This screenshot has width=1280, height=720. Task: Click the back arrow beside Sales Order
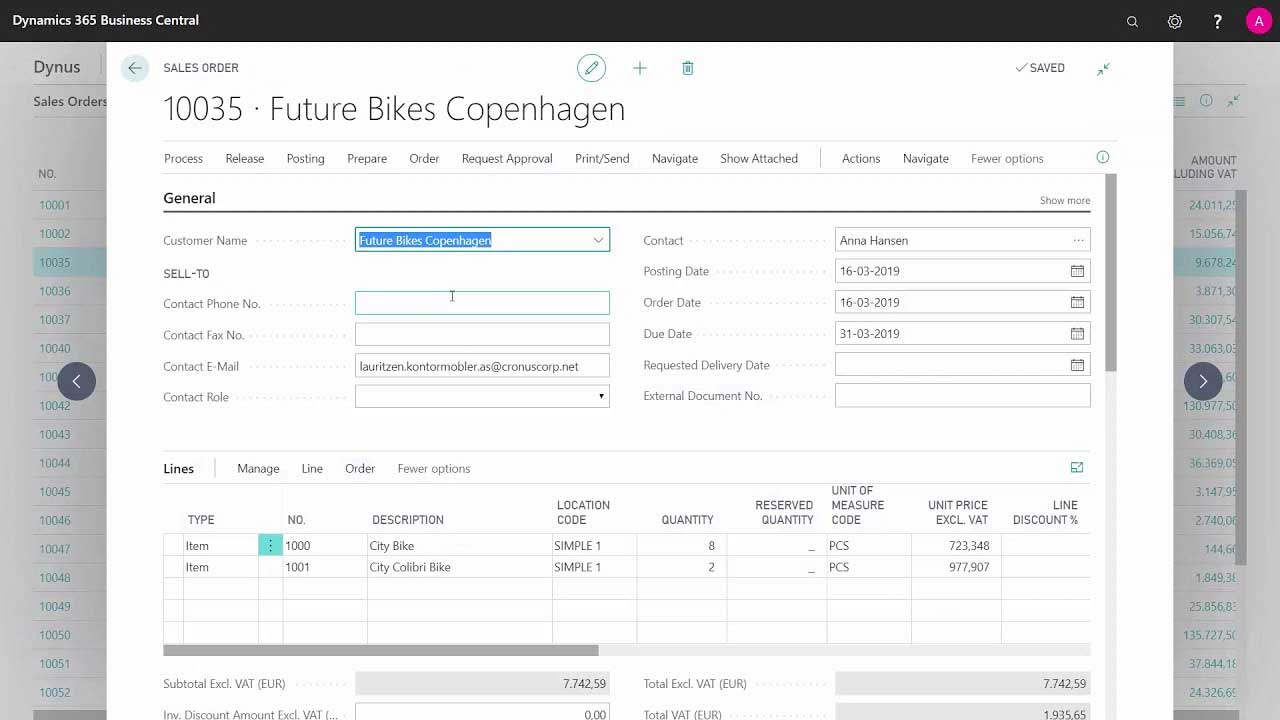click(x=134, y=68)
